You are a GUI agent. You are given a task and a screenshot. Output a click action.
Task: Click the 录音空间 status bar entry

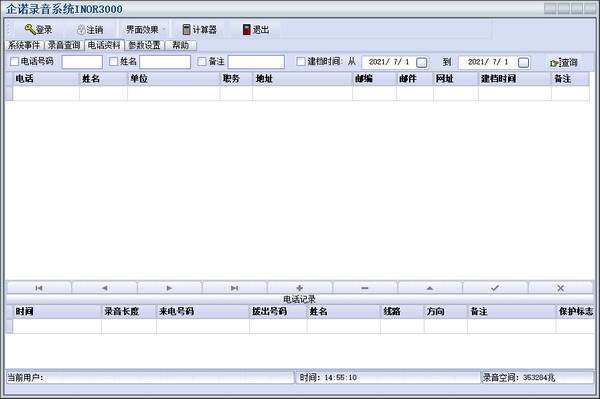coord(537,378)
